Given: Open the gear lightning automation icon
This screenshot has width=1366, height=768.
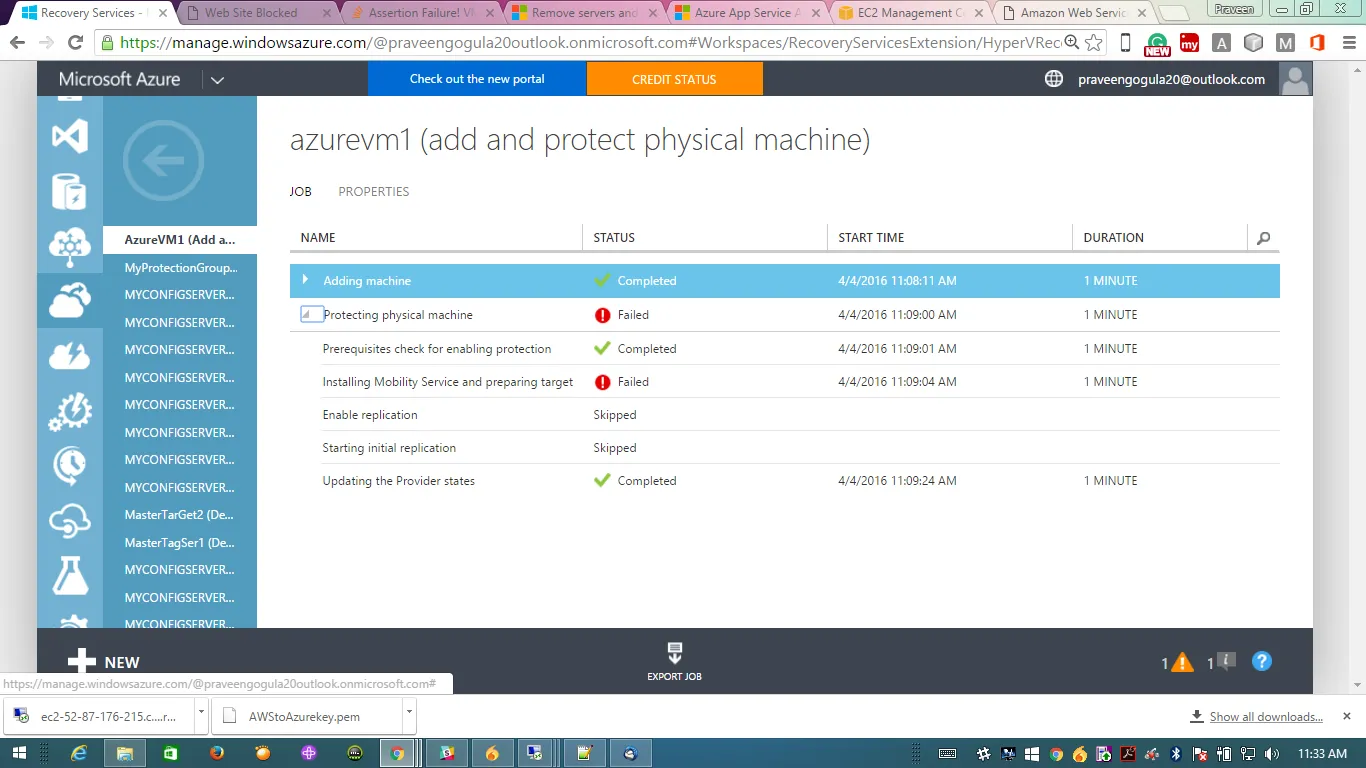Looking at the screenshot, I should 70,410.
